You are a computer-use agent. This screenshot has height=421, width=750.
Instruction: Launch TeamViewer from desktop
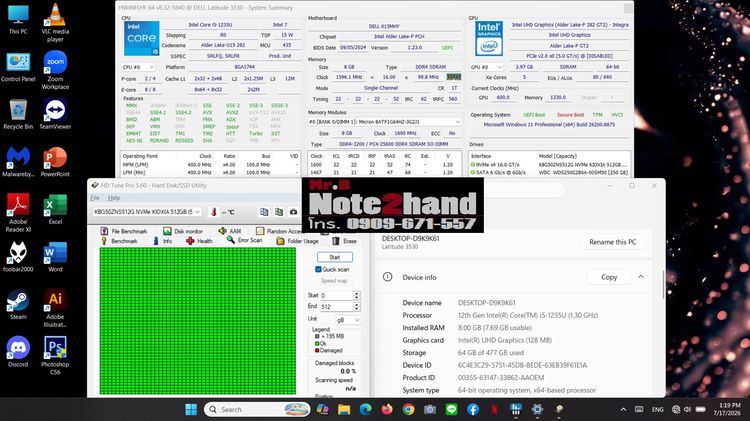[x=55, y=115]
